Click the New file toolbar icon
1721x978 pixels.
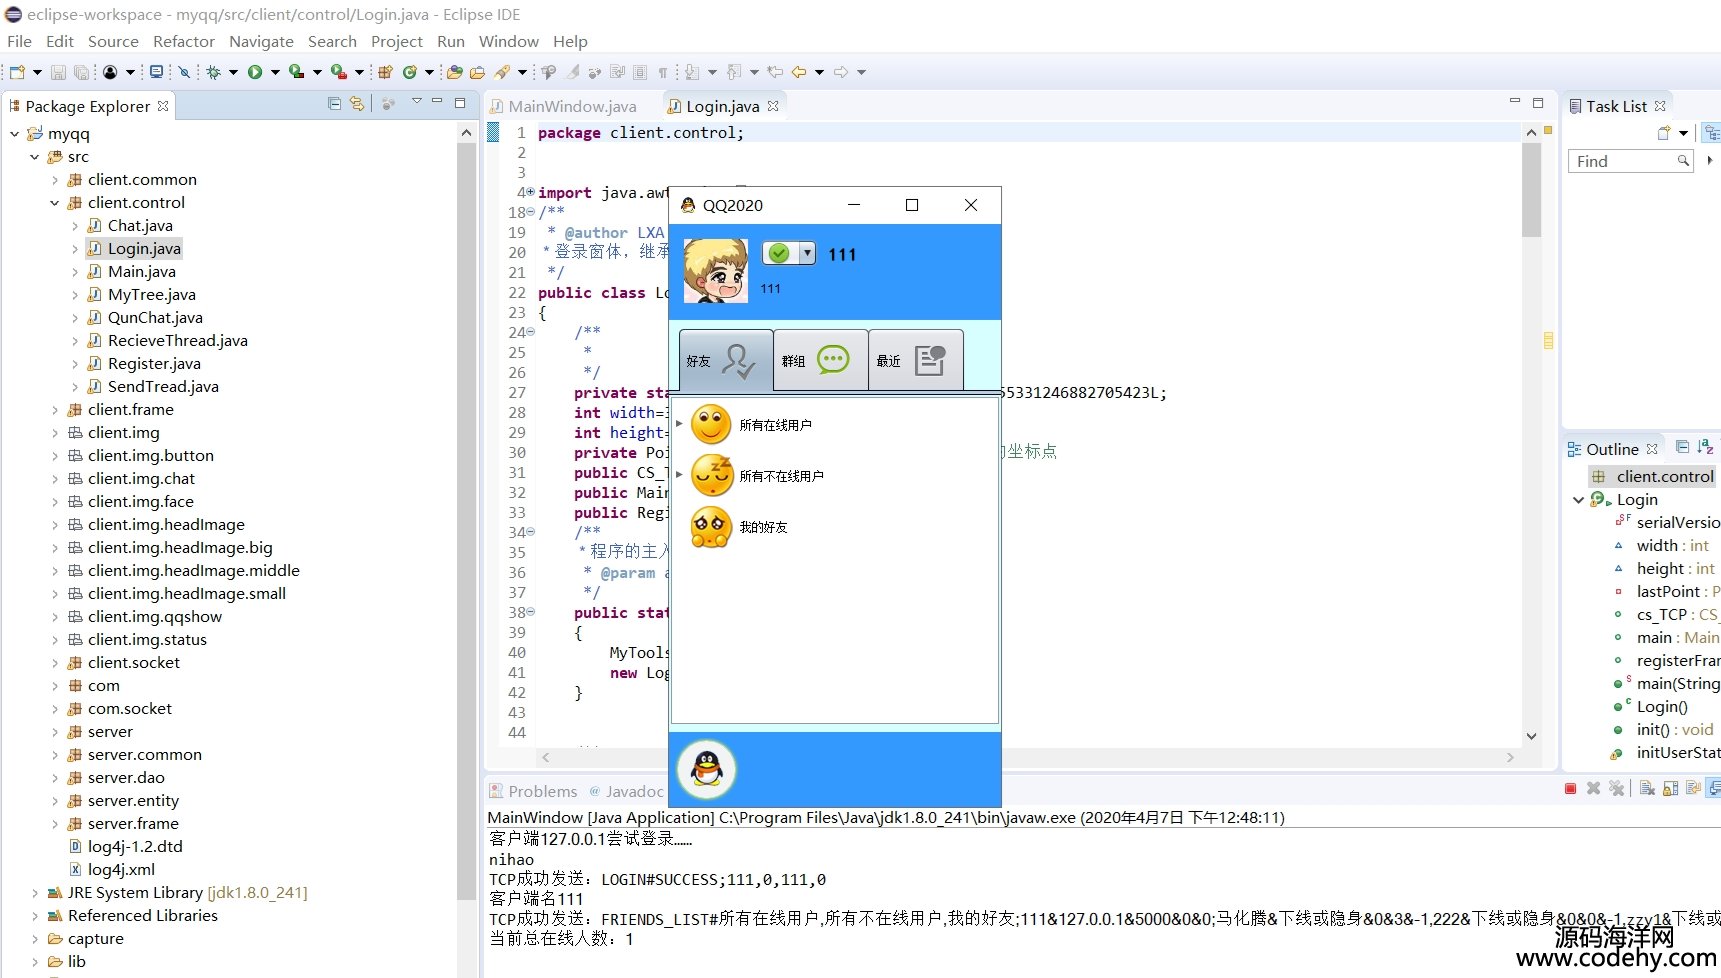click(x=17, y=72)
